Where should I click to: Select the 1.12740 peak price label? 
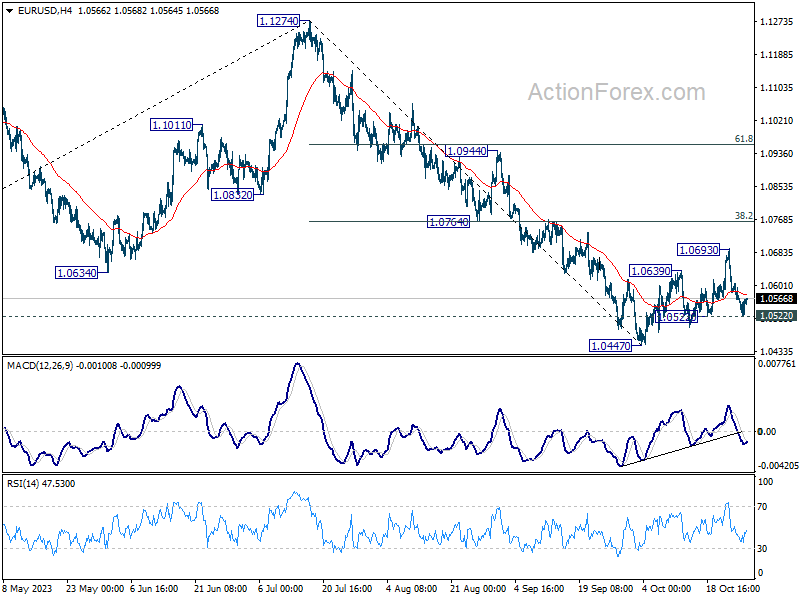point(279,21)
